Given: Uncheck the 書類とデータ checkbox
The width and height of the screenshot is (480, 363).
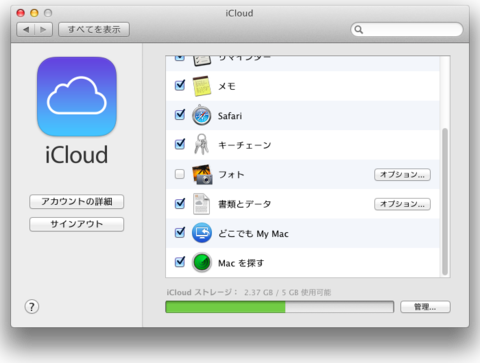Looking at the screenshot, I should pyautogui.click(x=180, y=203).
